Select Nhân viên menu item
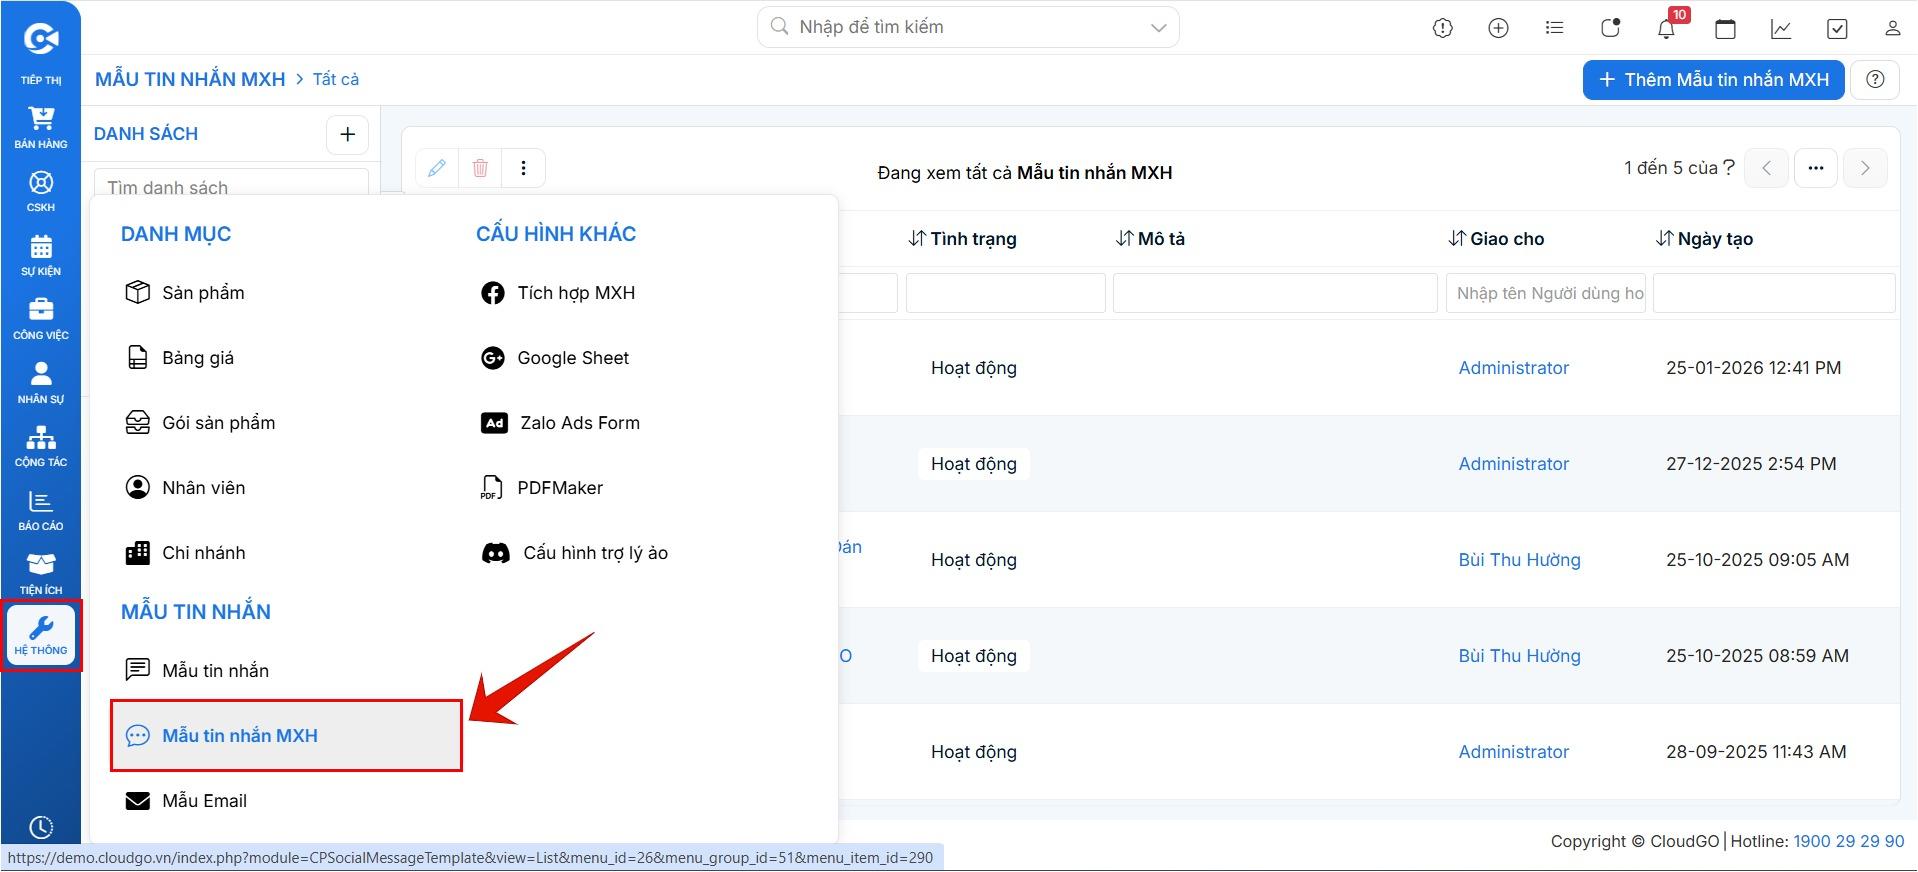1918x872 pixels. click(x=185, y=488)
